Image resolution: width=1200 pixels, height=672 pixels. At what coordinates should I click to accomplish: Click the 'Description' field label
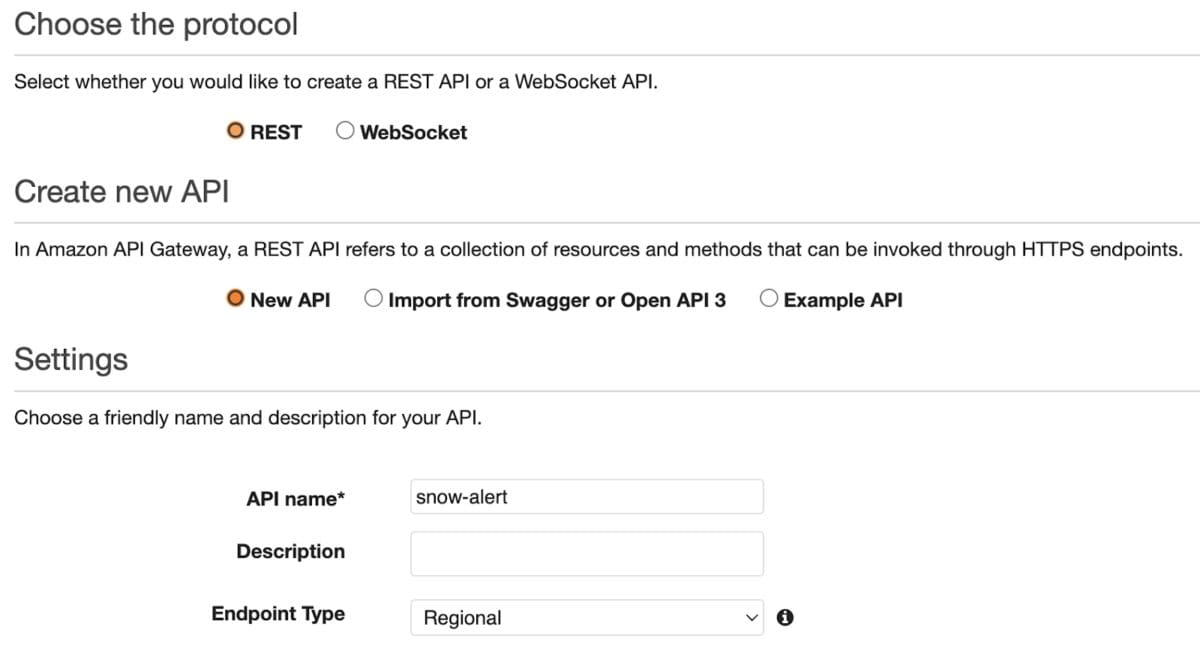pos(290,551)
